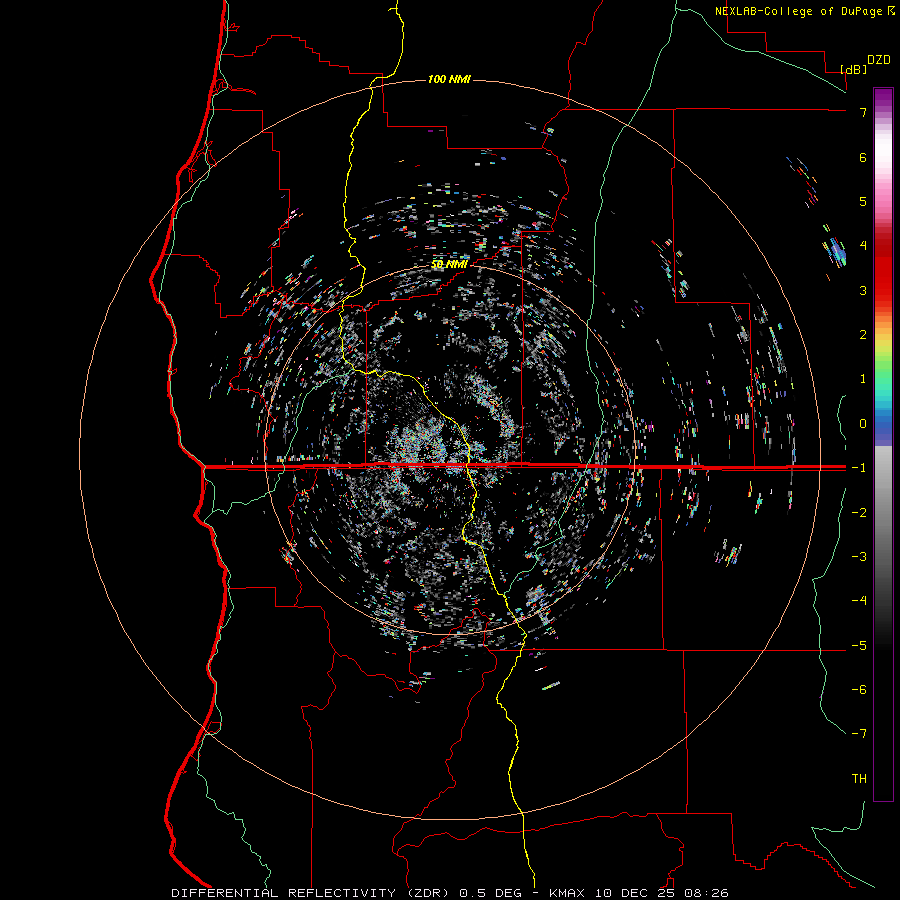Click the 50 NMI range ring label
The height and width of the screenshot is (900, 900).
(x=449, y=264)
